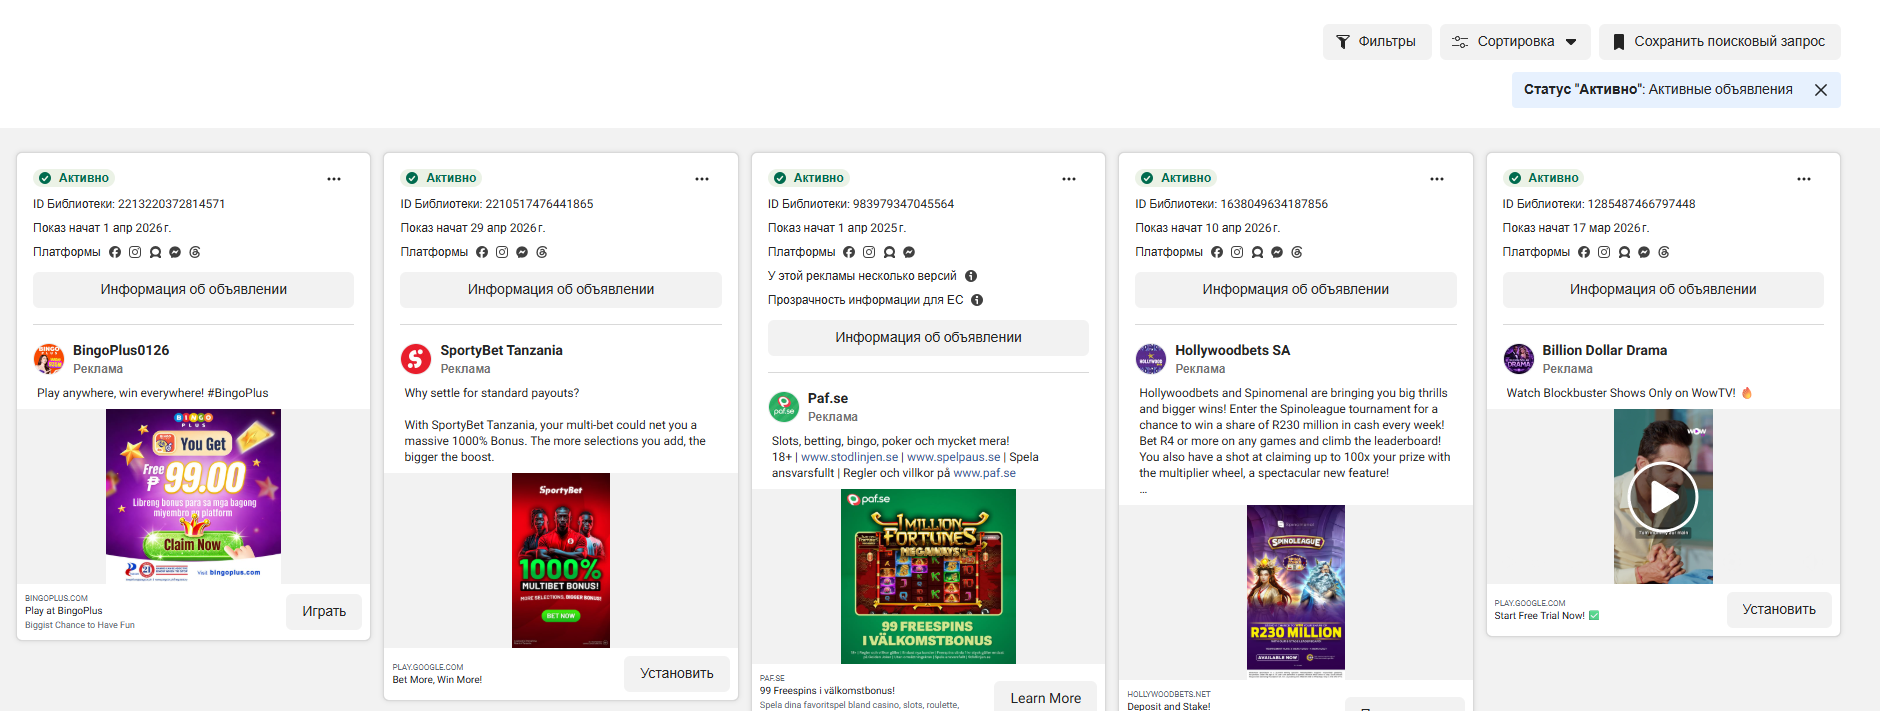Screen dimensions: 1880x711
Task: Click Messenger icon on Hollywoodbets SA ad
Action: pyautogui.click(x=1277, y=252)
